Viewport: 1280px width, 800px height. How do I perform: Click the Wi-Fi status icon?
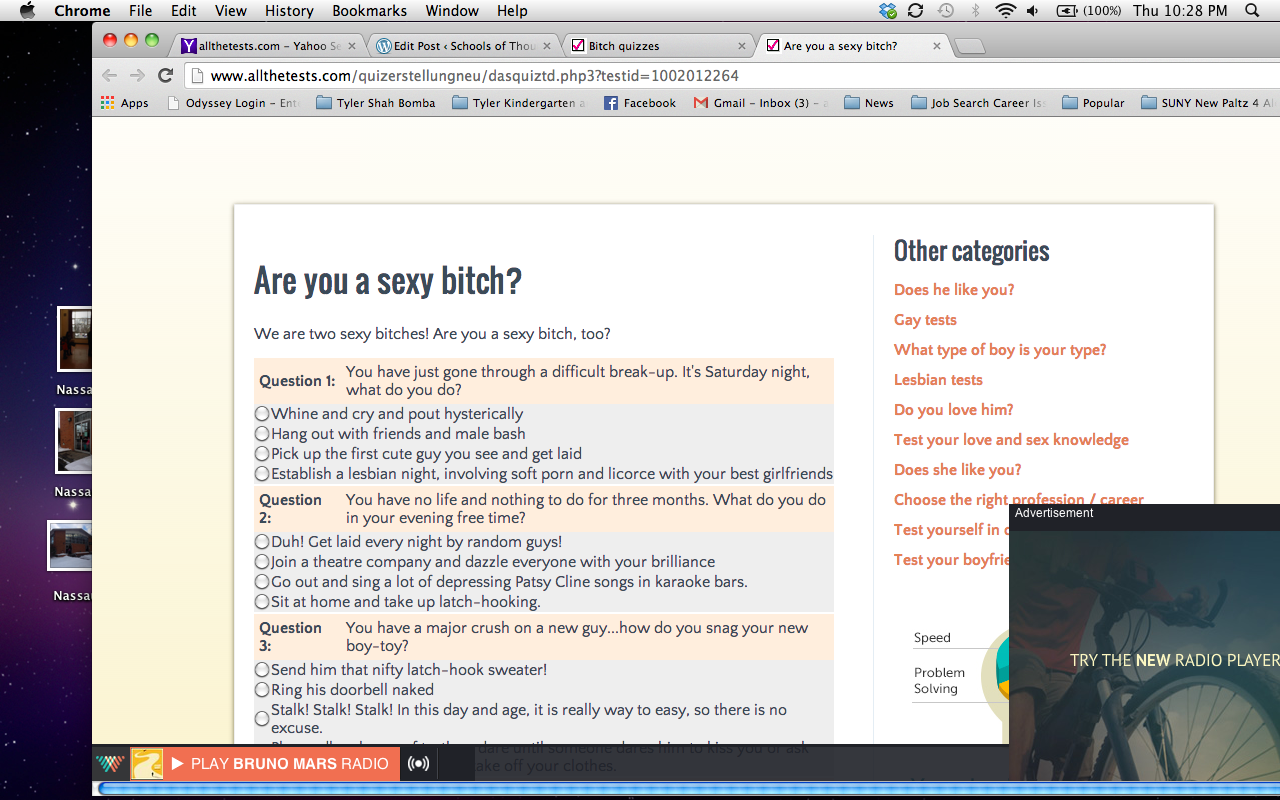pyautogui.click(x=1004, y=11)
